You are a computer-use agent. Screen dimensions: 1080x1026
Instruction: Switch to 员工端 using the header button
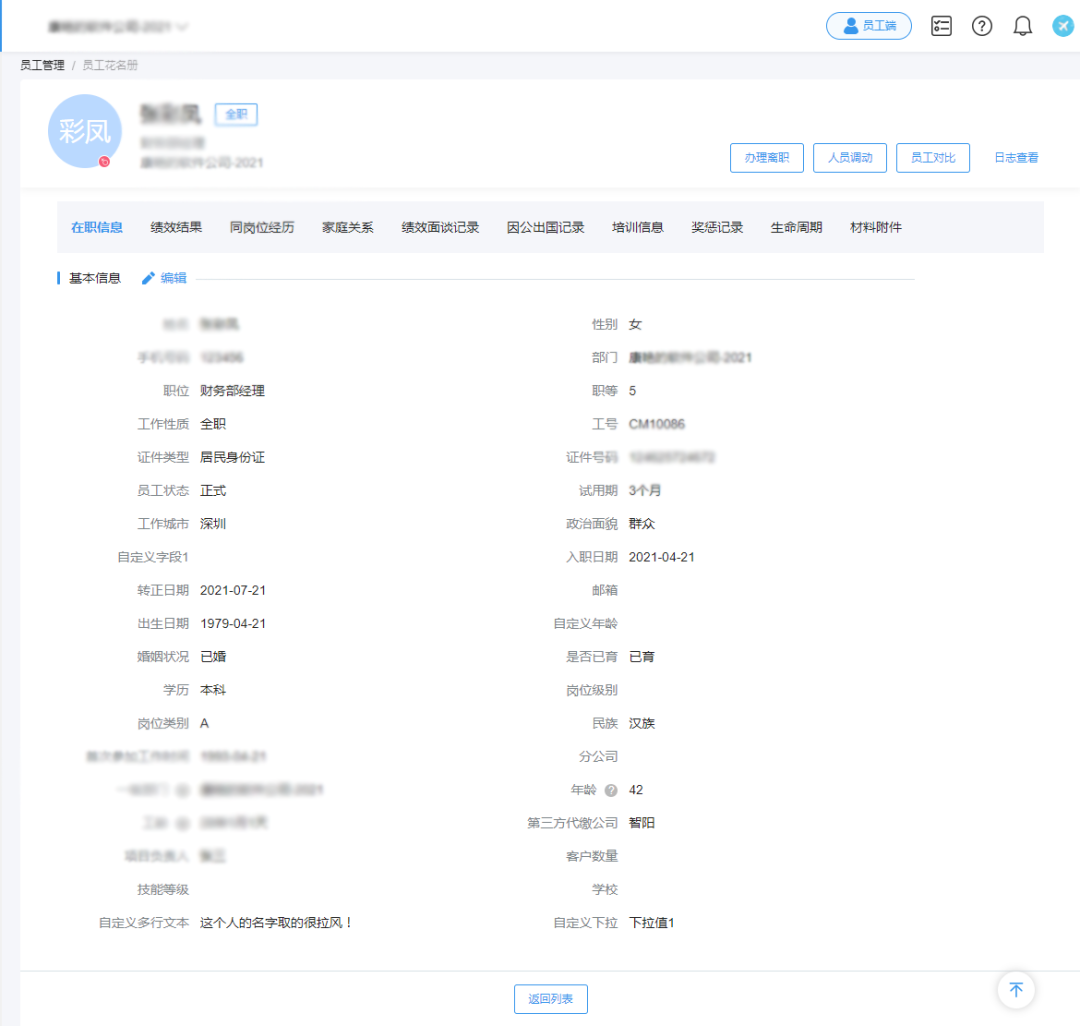click(x=869, y=26)
